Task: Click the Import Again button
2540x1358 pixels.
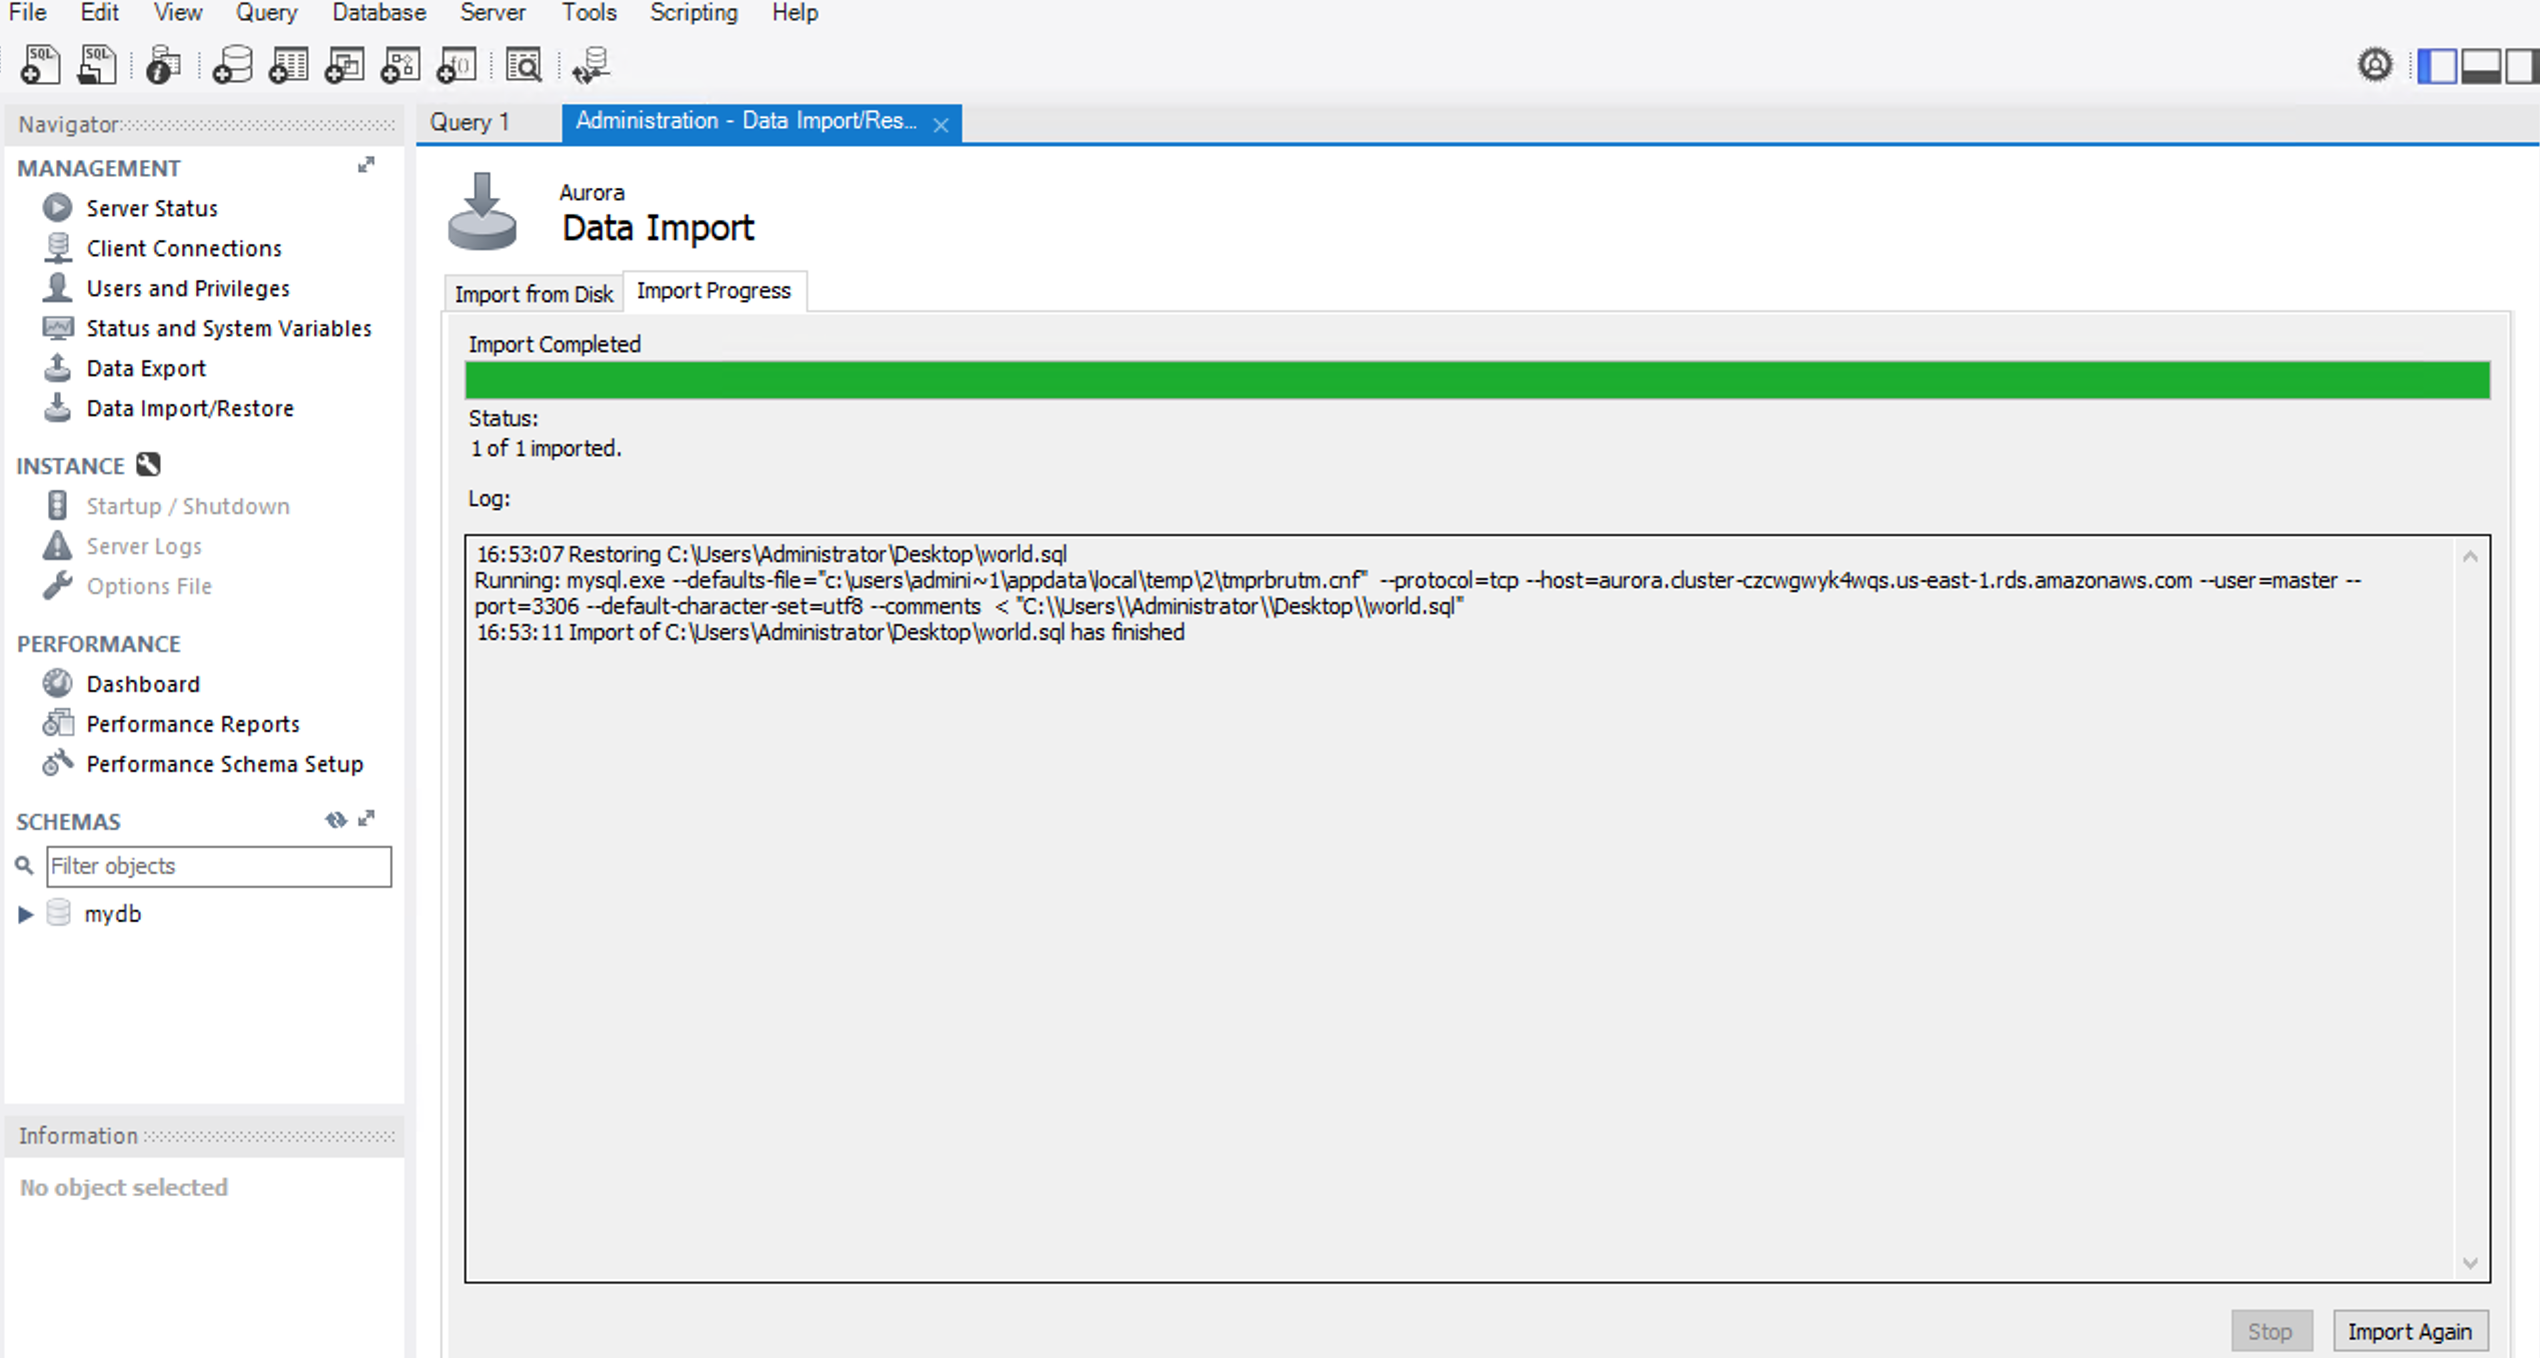Action: click(x=2409, y=1331)
